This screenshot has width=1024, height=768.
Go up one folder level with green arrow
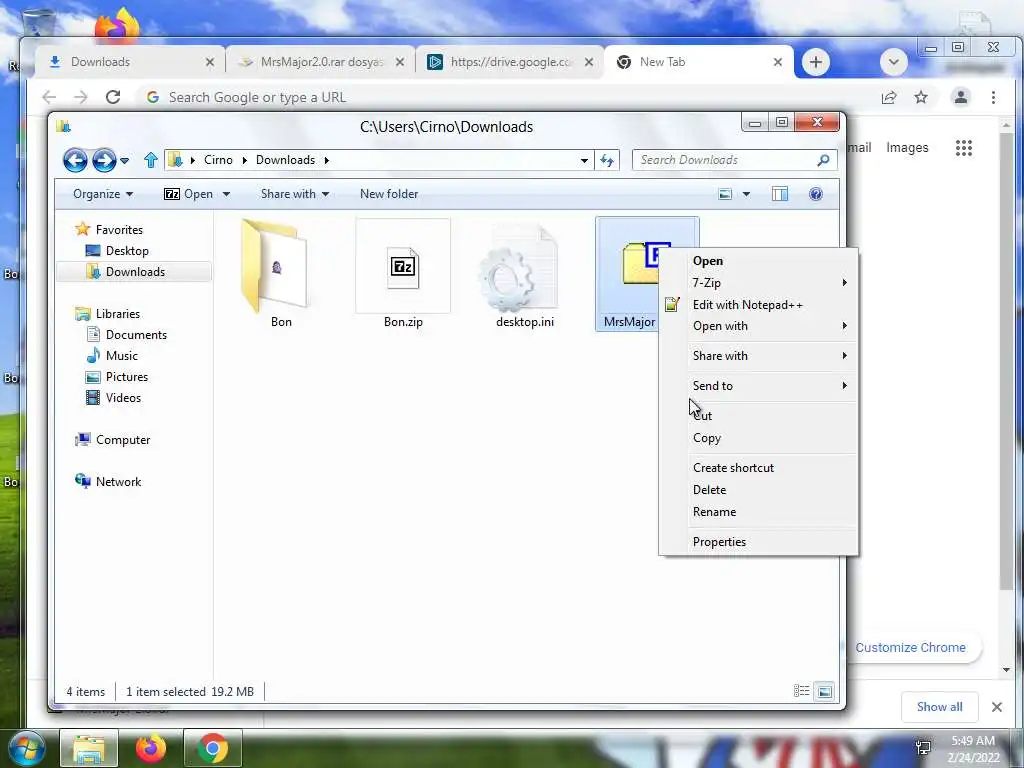[151, 160]
